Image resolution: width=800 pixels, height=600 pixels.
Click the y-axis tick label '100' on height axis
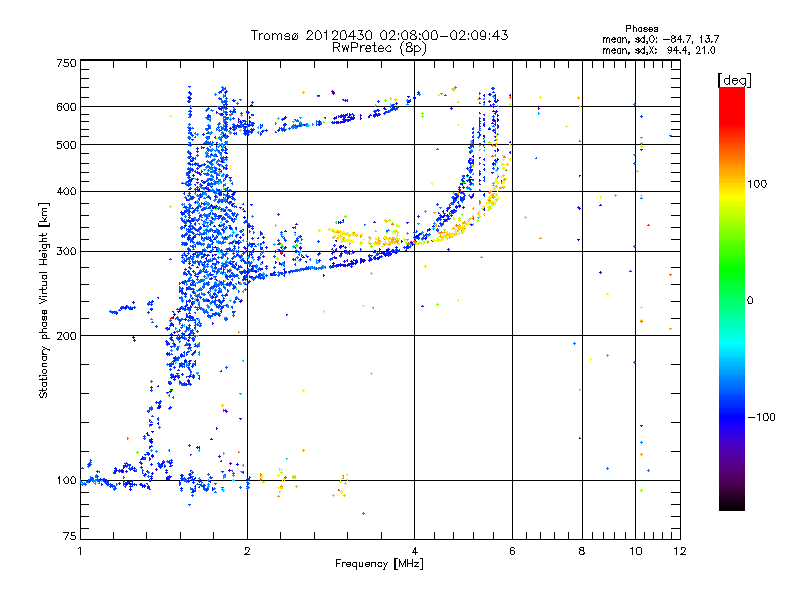pyautogui.click(x=66, y=481)
